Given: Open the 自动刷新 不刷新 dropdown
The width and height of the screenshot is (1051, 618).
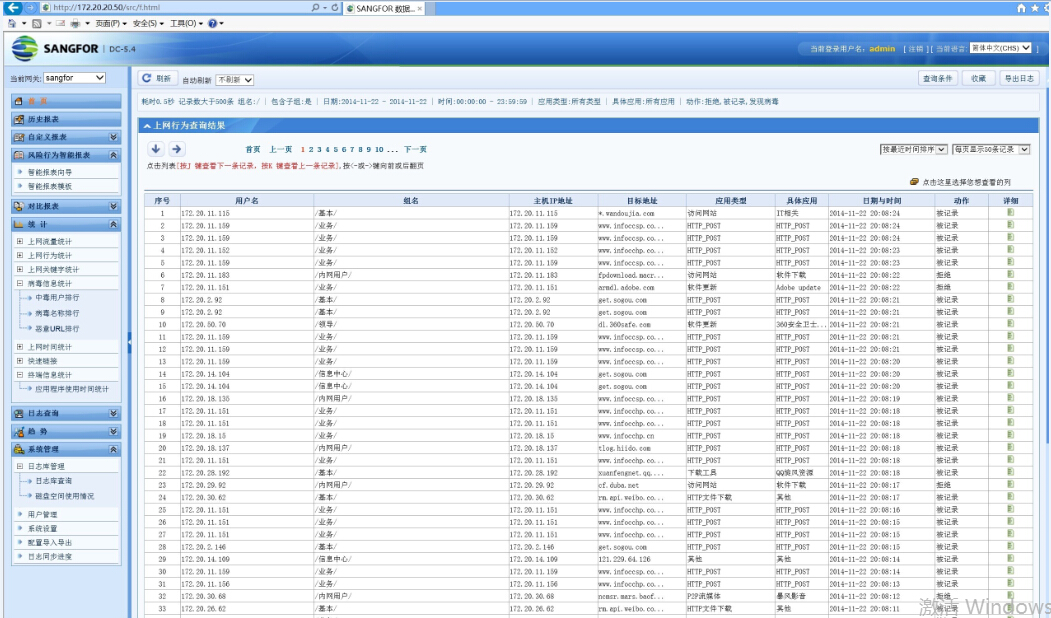Looking at the screenshot, I should (x=235, y=80).
